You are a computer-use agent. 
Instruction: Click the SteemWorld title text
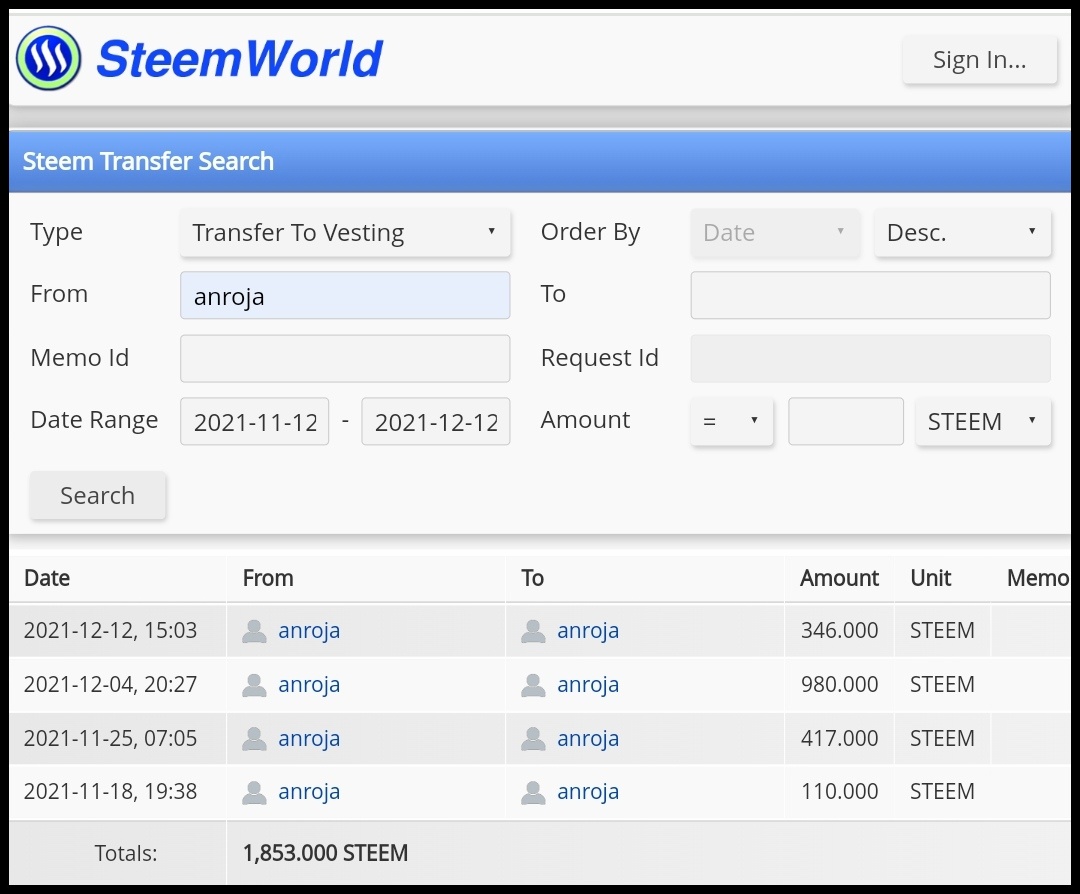point(239,59)
